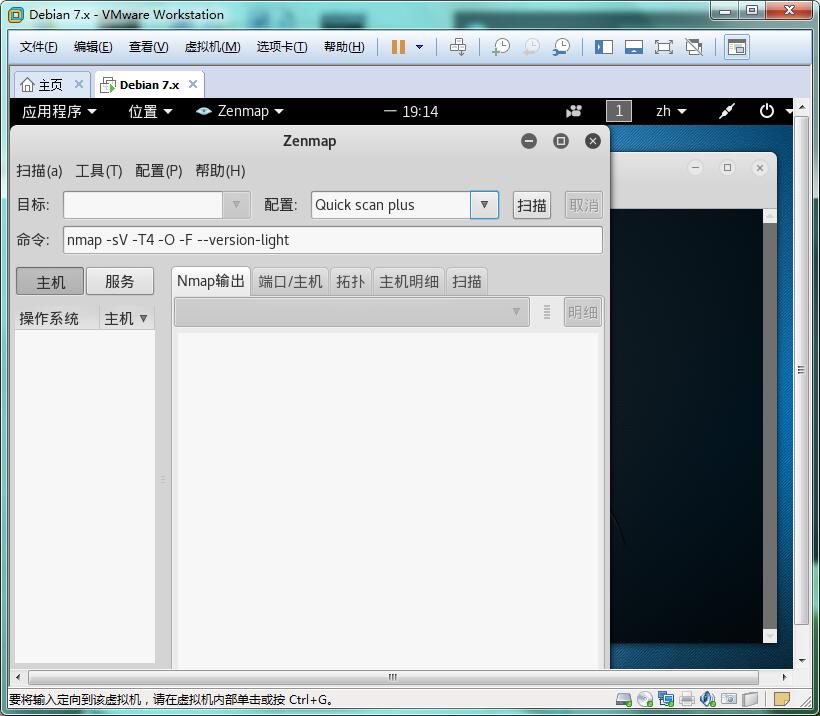Expand the 目标 target history dropdown arrow

click(236, 205)
